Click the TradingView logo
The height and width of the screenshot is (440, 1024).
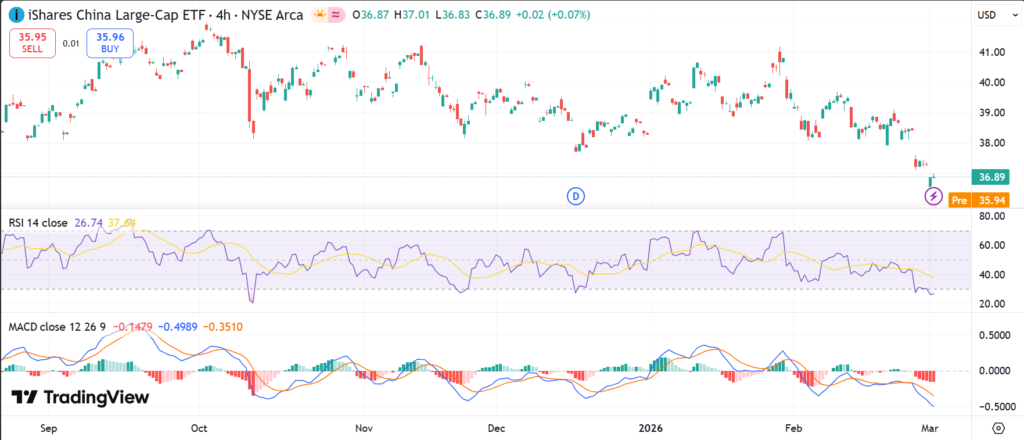(80, 397)
